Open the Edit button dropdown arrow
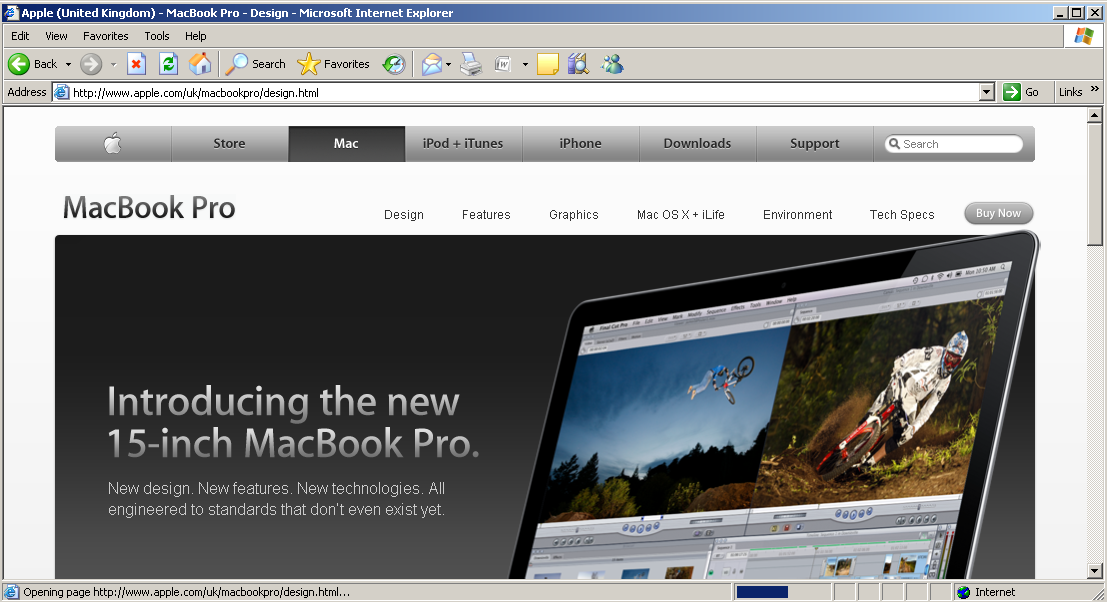The height and width of the screenshot is (602, 1107). (x=525, y=64)
